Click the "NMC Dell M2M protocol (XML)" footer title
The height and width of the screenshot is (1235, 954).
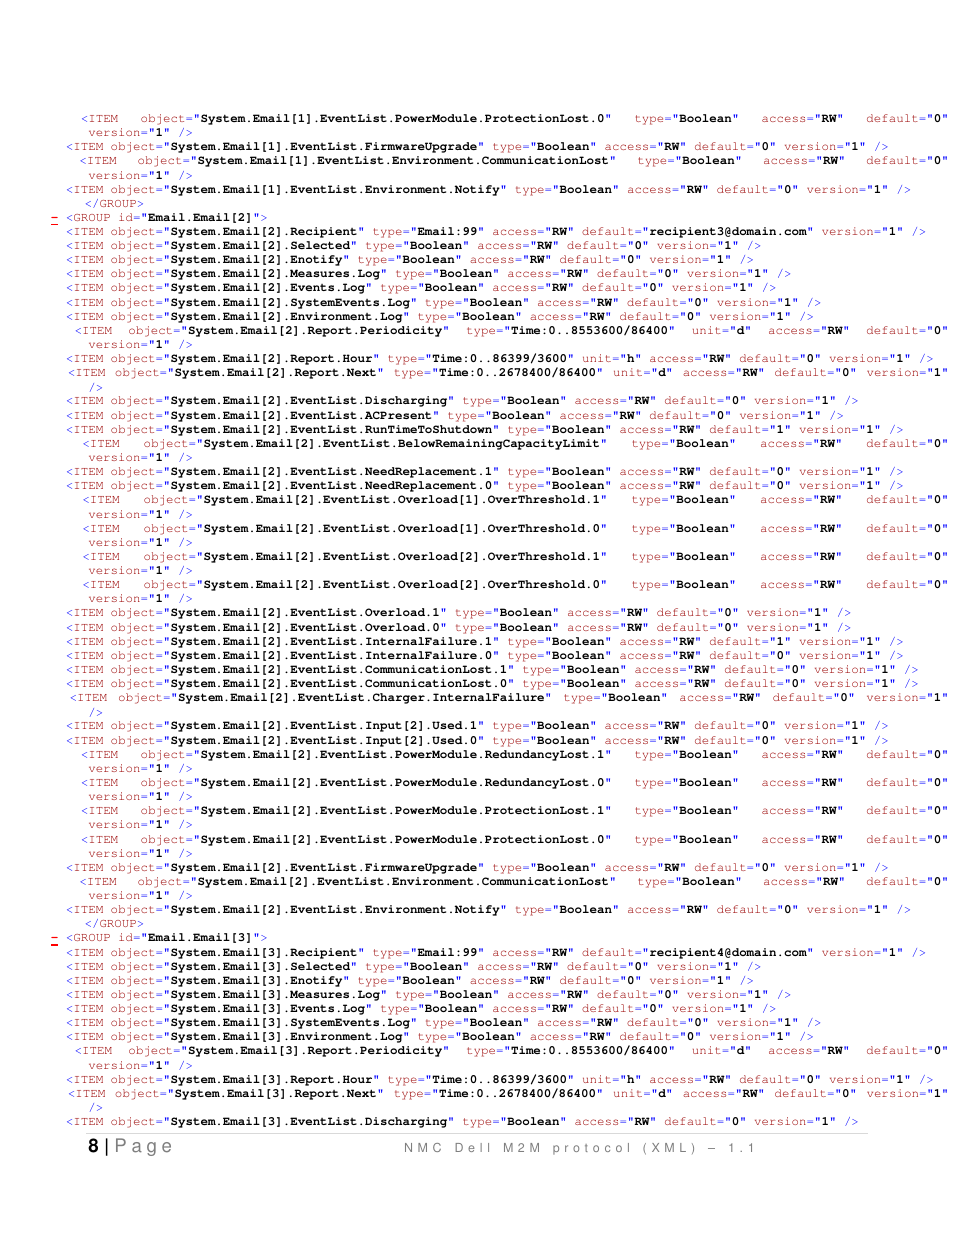point(550,1148)
